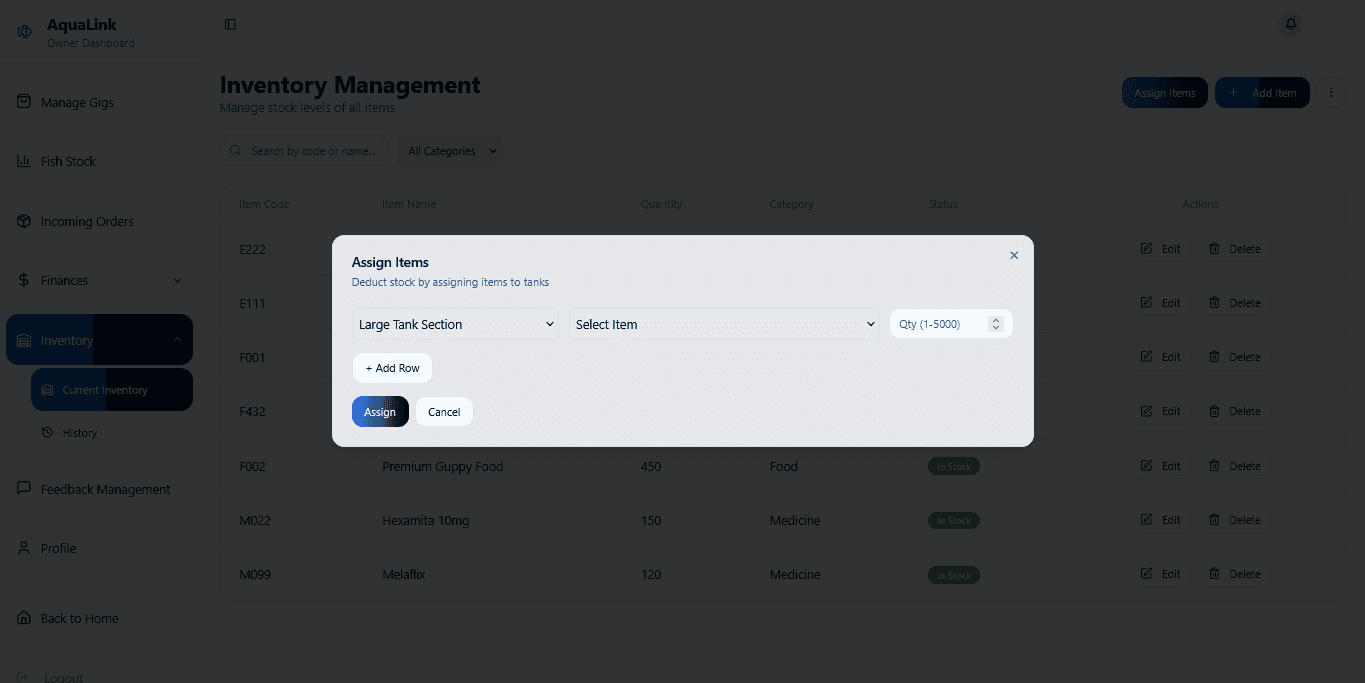This screenshot has height=683, width=1365.
Task: Open the All Categories dropdown
Action: pyautogui.click(x=449, y=151)
